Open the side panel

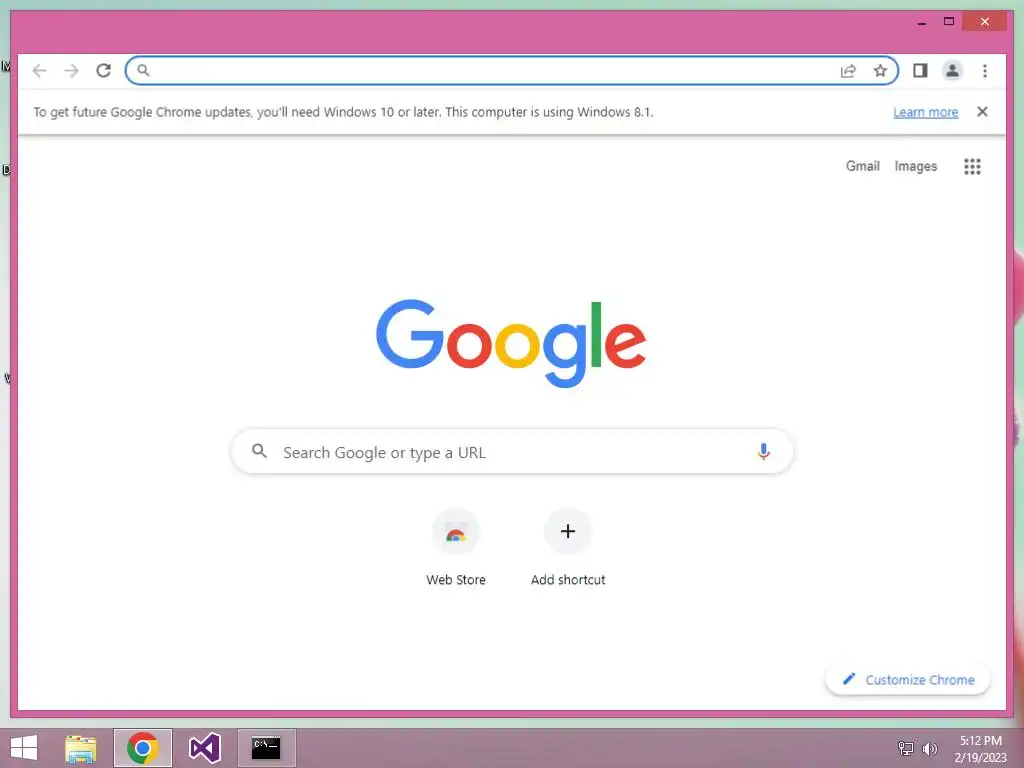pyautogui.click(x=920, y=71)
